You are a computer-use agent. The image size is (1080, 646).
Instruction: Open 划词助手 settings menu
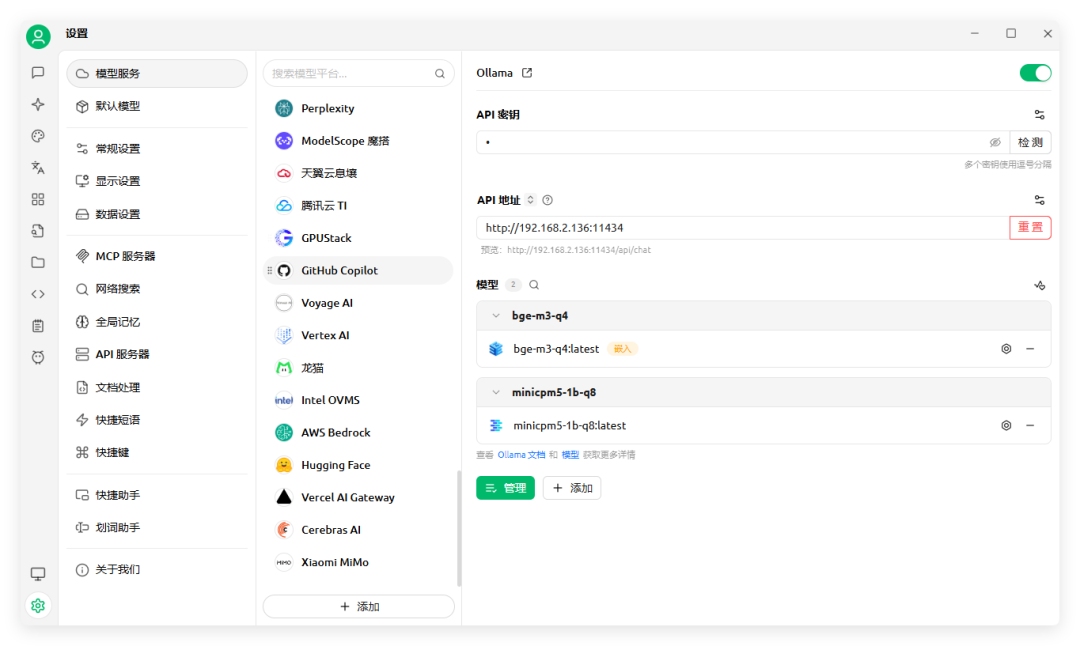pyautogui.click(x=157, y=528)
